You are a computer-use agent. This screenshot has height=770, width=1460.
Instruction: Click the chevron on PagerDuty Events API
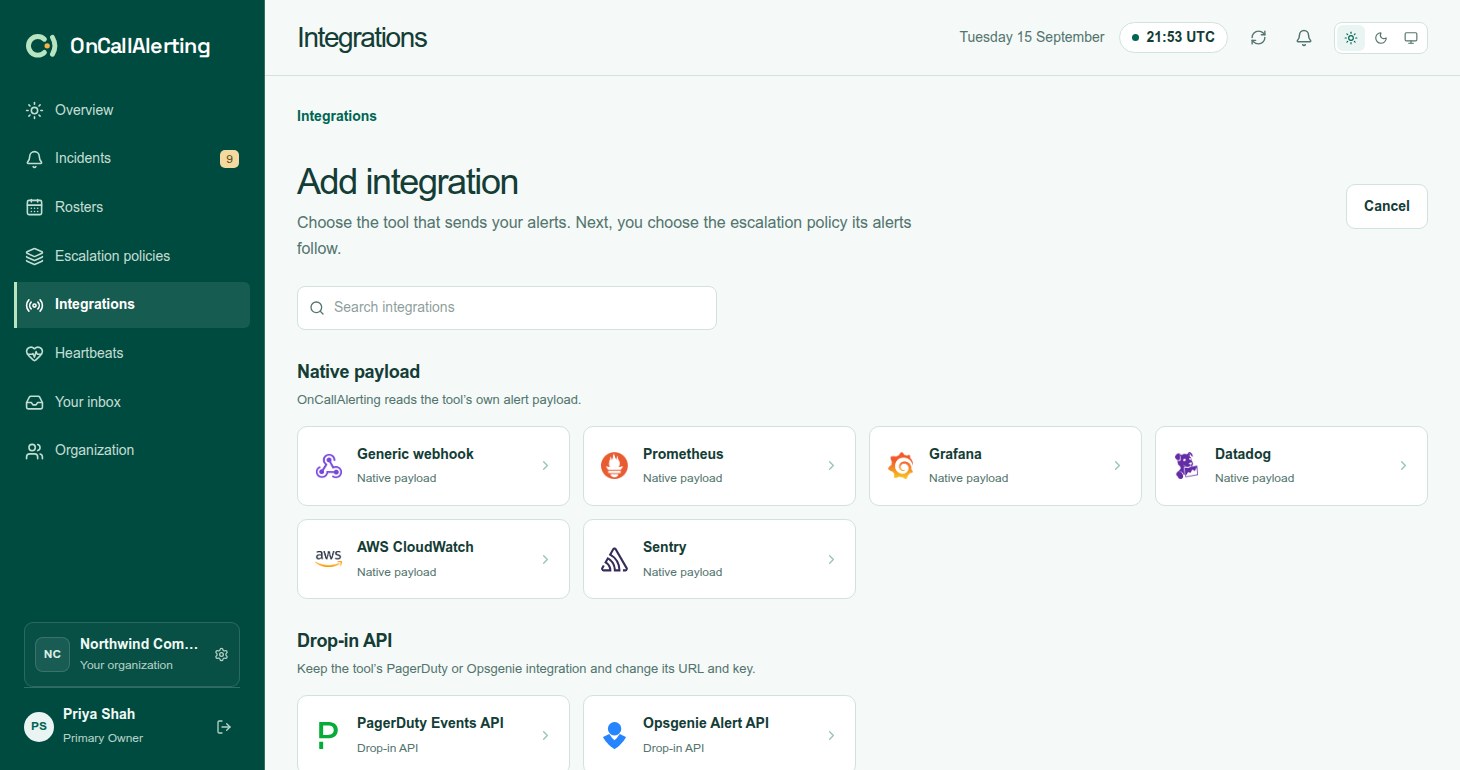click(545, 735)
